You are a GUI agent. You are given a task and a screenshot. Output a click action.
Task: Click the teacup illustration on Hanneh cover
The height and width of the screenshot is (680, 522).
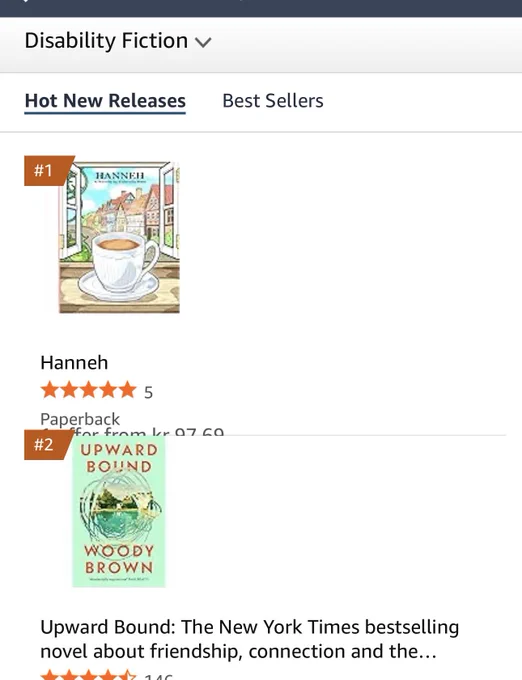(119, 268)
